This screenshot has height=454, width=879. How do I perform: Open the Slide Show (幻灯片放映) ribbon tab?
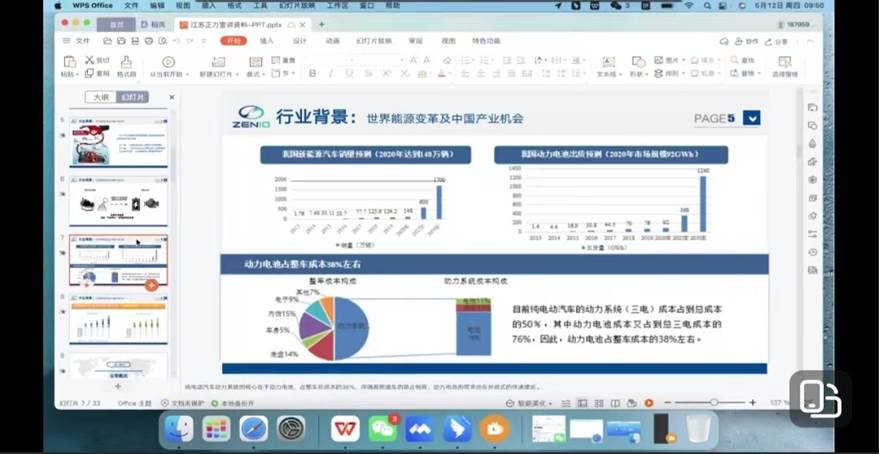[x=374, y=41]
